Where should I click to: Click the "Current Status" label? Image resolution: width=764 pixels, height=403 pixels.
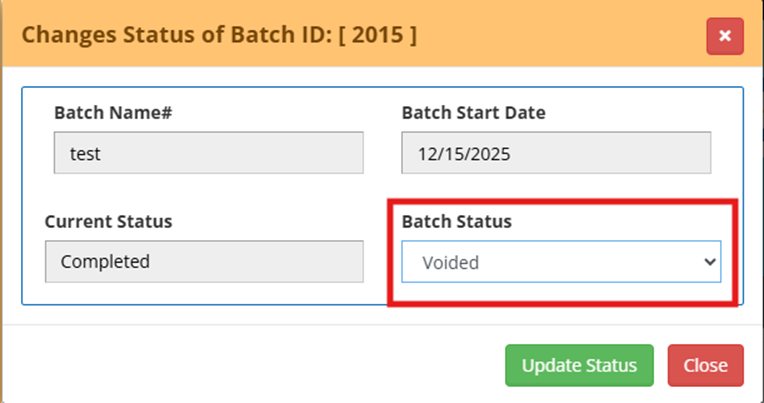pos(108,221)
